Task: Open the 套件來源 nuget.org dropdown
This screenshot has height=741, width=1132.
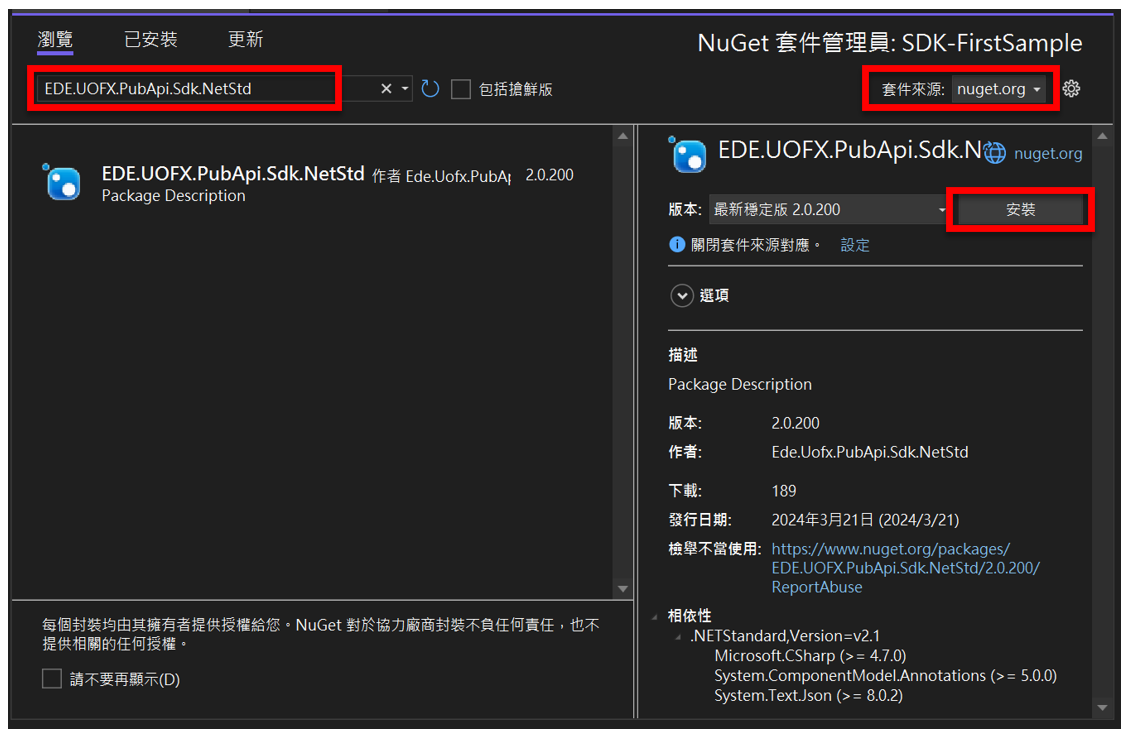Action: click(x=998, y=89)
